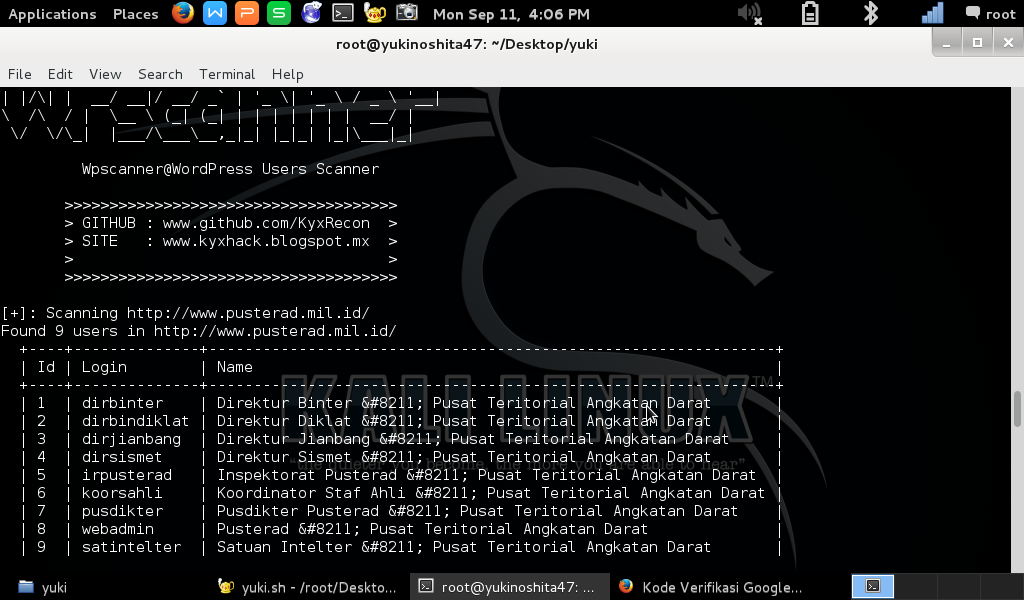The image size is (1024, 600).
Task: Click 'Satuan Intelter' name text
Action: pyautogui.click(x=284, y=547)
